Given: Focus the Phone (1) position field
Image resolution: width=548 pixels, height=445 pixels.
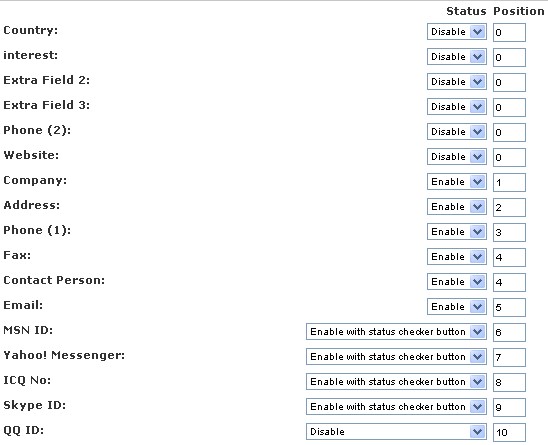Looking at the screenshot, I should pos(509,232).
